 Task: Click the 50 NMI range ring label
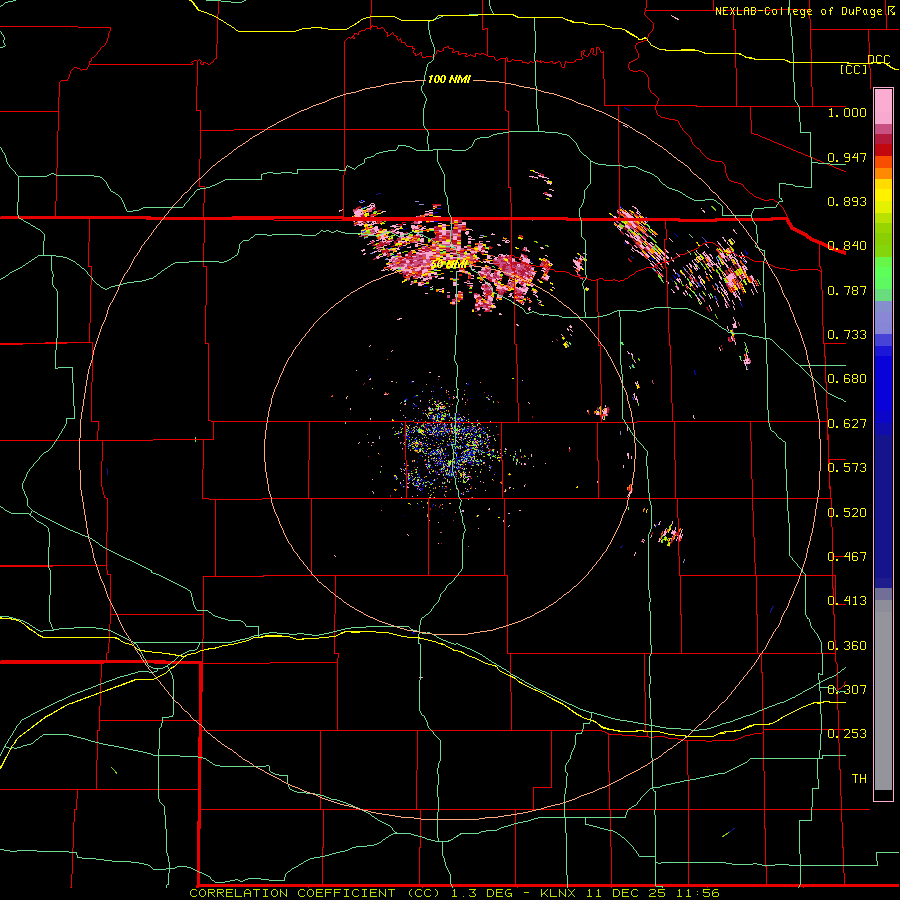pos(449,264)
